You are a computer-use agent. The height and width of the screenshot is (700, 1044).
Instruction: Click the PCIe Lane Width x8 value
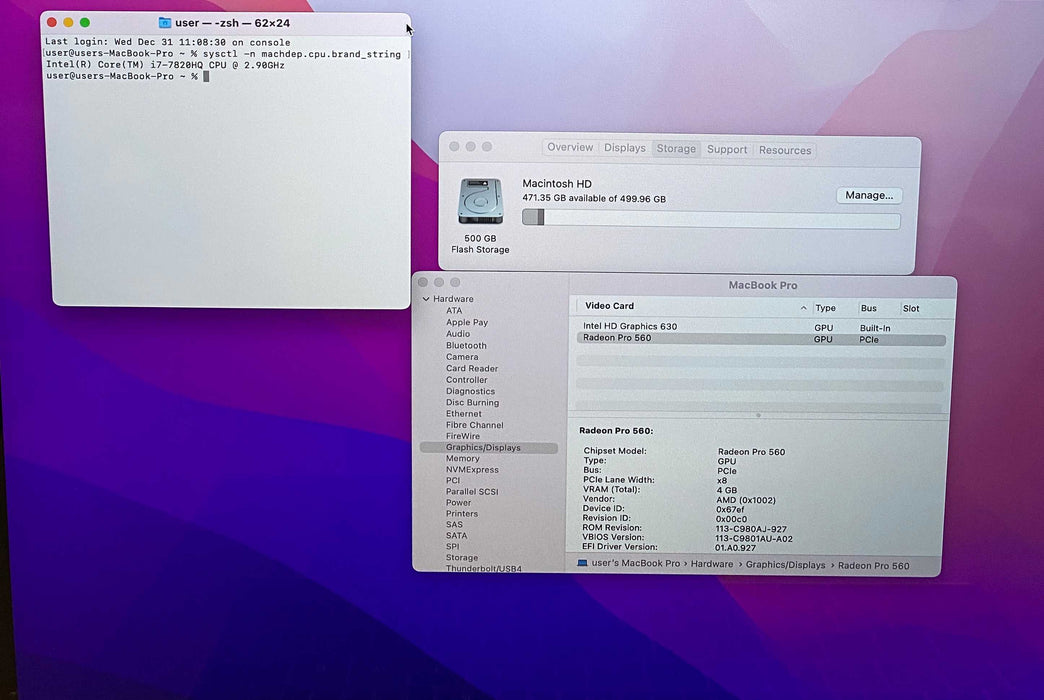[x=722, y=480]
